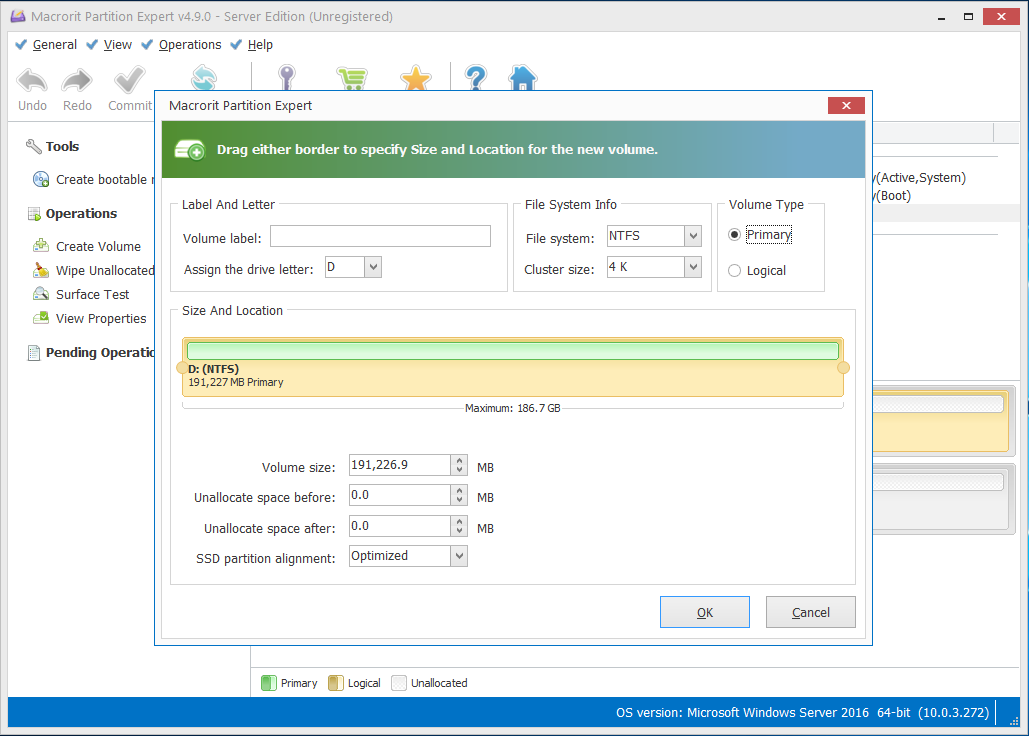Click the Cancel button
Screen dimensions: 1029x736
[x=810, y=612]
